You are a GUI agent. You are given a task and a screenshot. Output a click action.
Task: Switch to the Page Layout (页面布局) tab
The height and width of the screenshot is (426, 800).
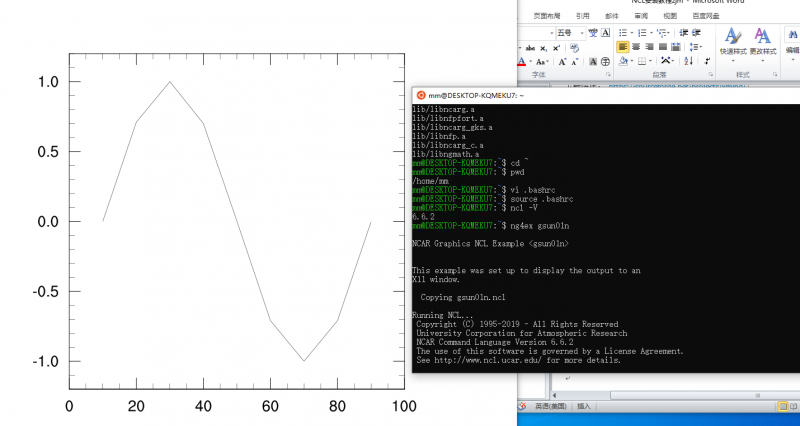[547, 16]
